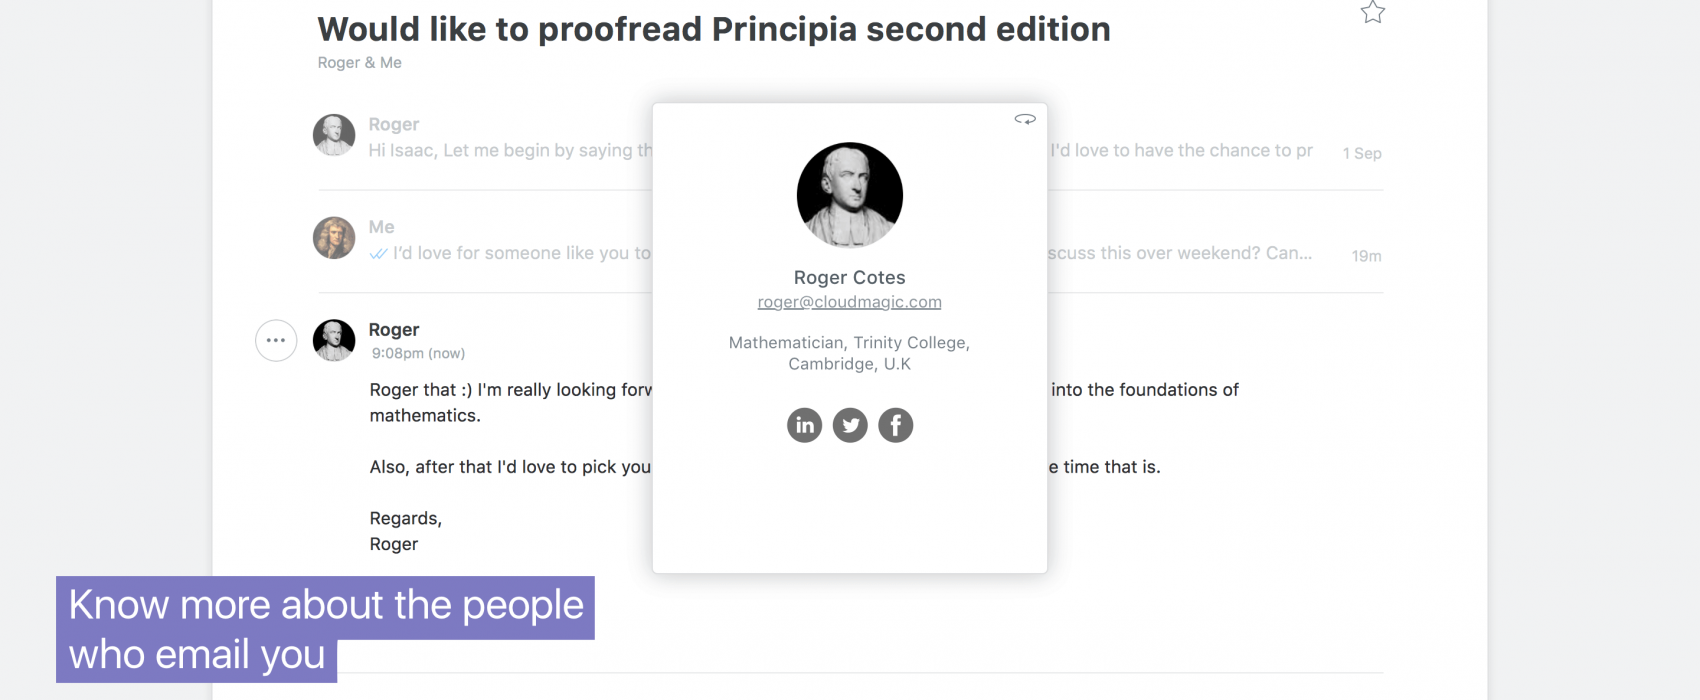This screenshot has height=700, width=1700.
Task: Click the roger@cloudmagic.com email link
Action: 849,302
